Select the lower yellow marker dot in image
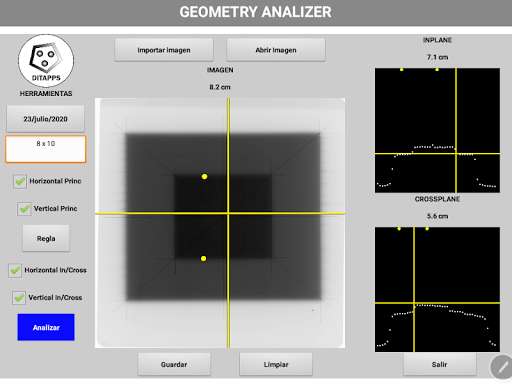The width and height of the screenshot is (512, 384). point(203,258)
